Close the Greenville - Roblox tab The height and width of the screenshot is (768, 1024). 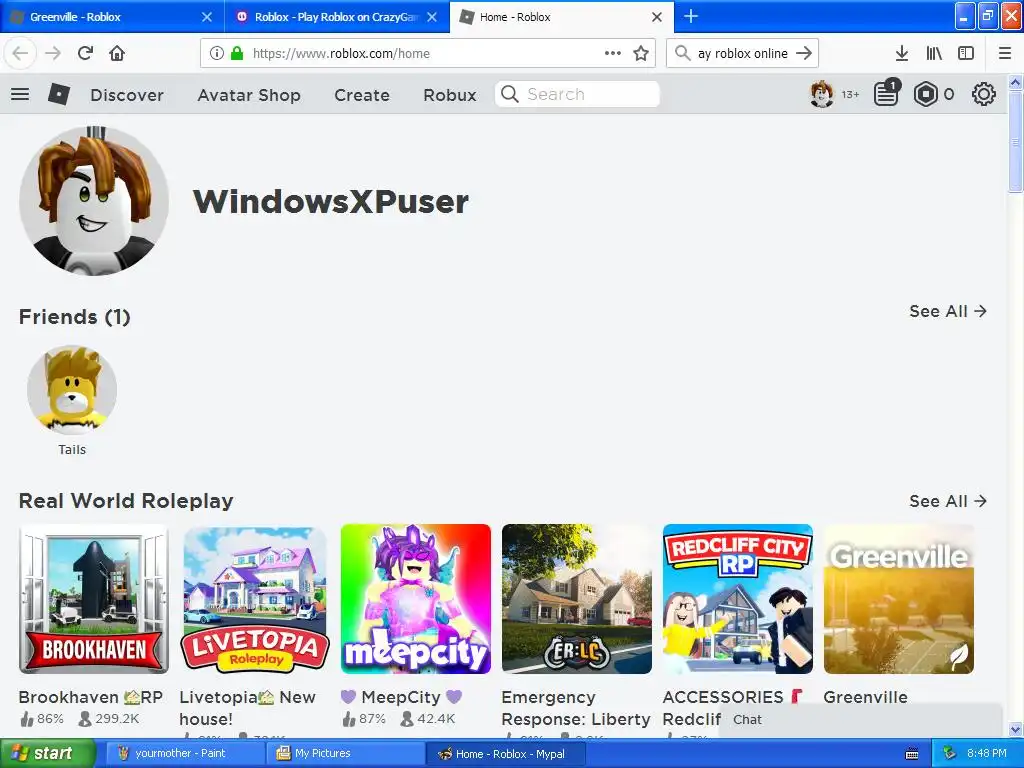pyautogui.click(x=206, y=17)
